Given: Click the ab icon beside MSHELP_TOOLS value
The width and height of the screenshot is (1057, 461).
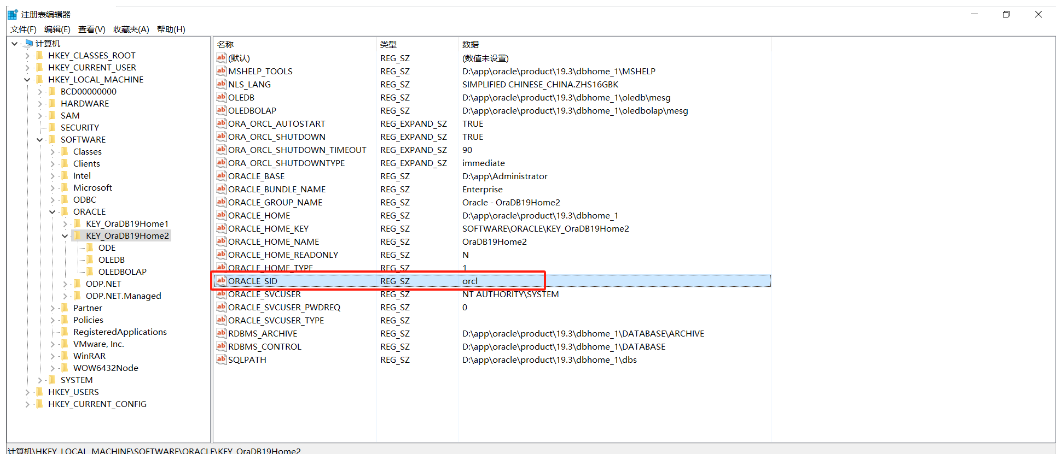Looking at the screenshot, I should point(220,71).
